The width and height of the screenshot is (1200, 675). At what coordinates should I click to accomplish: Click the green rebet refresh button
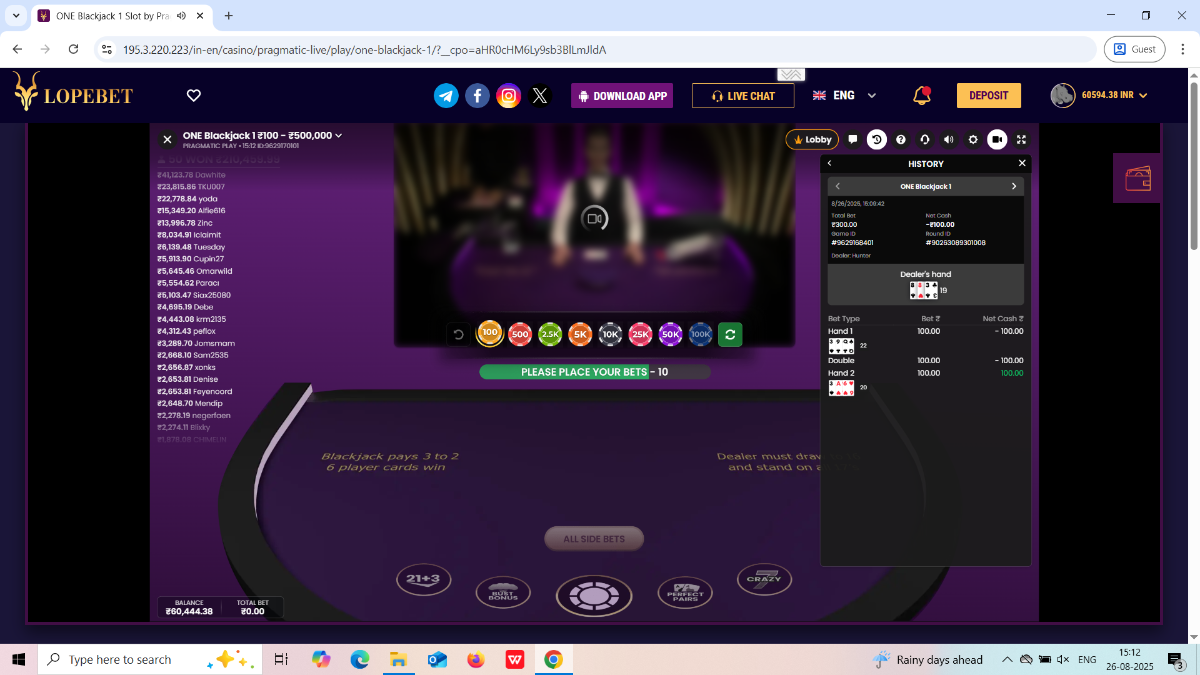coord(730,334)
